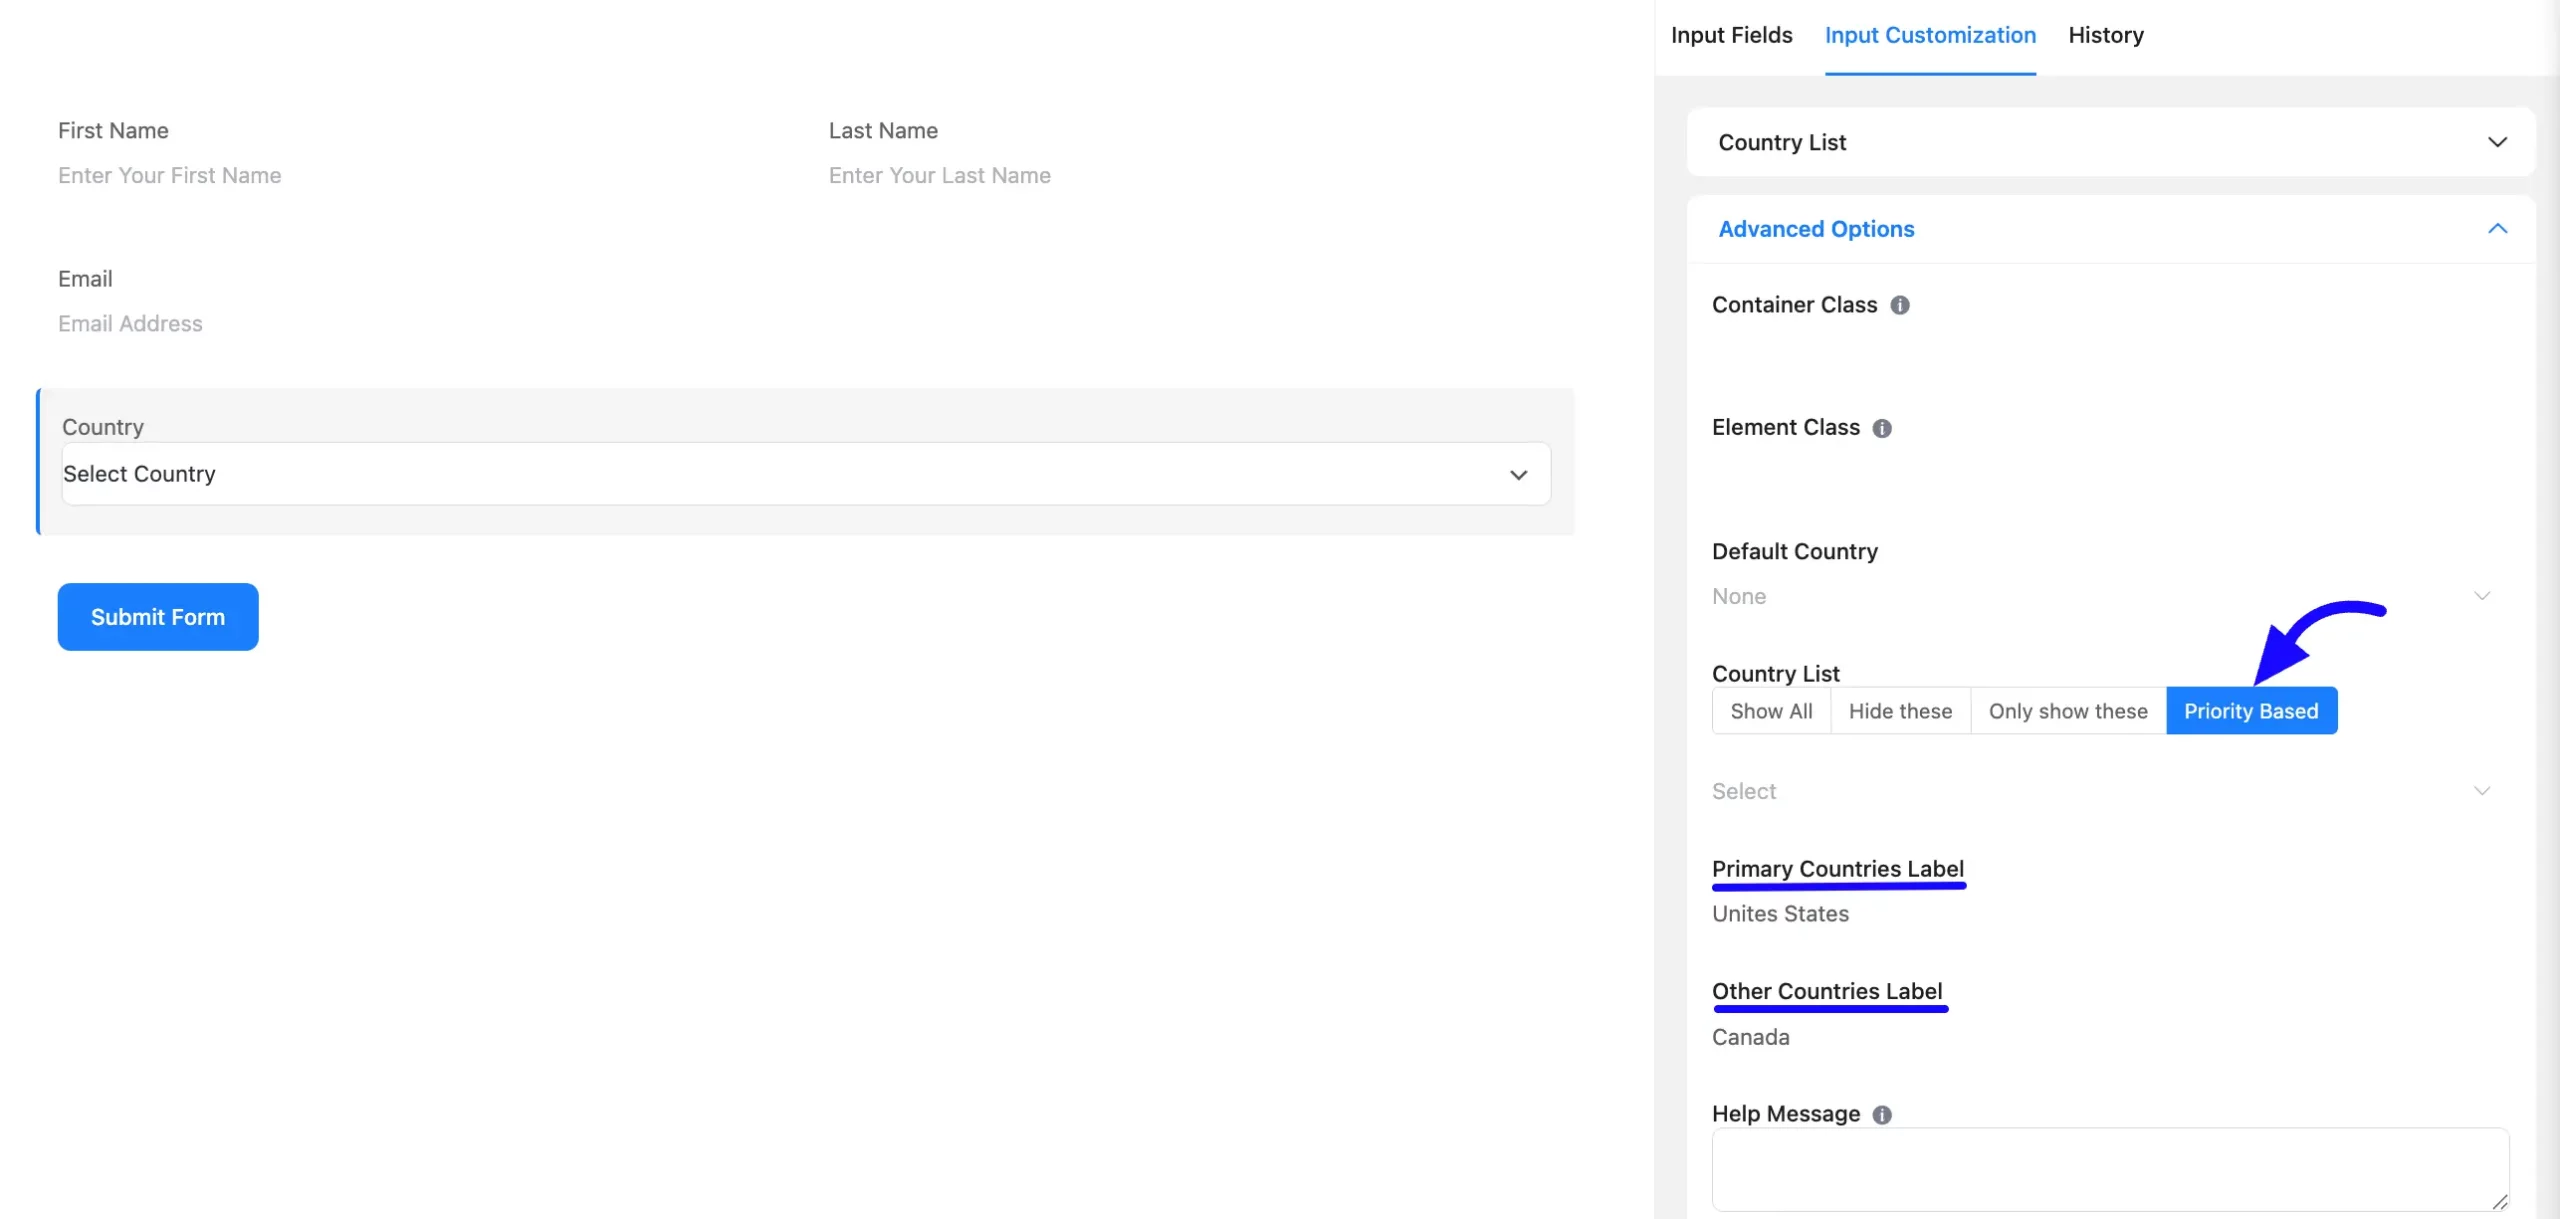Choose Priority Based option
Viewport: 2560px width, 1219px height.
(x=2251, y=711)
